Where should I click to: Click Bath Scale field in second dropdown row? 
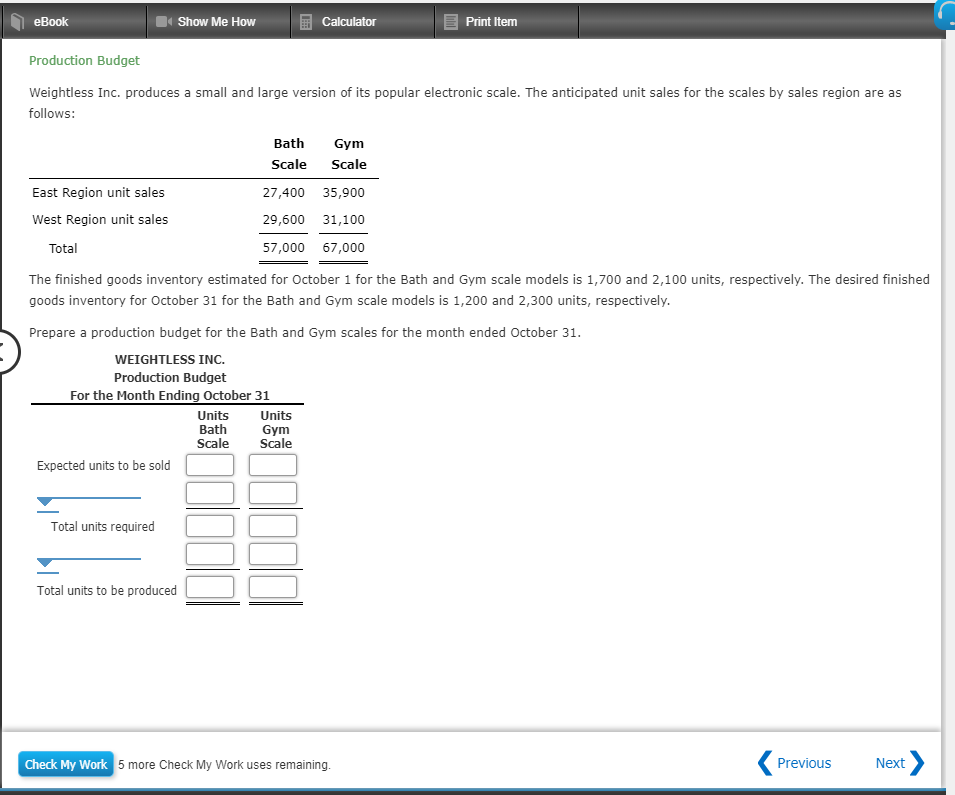[210, 554]
